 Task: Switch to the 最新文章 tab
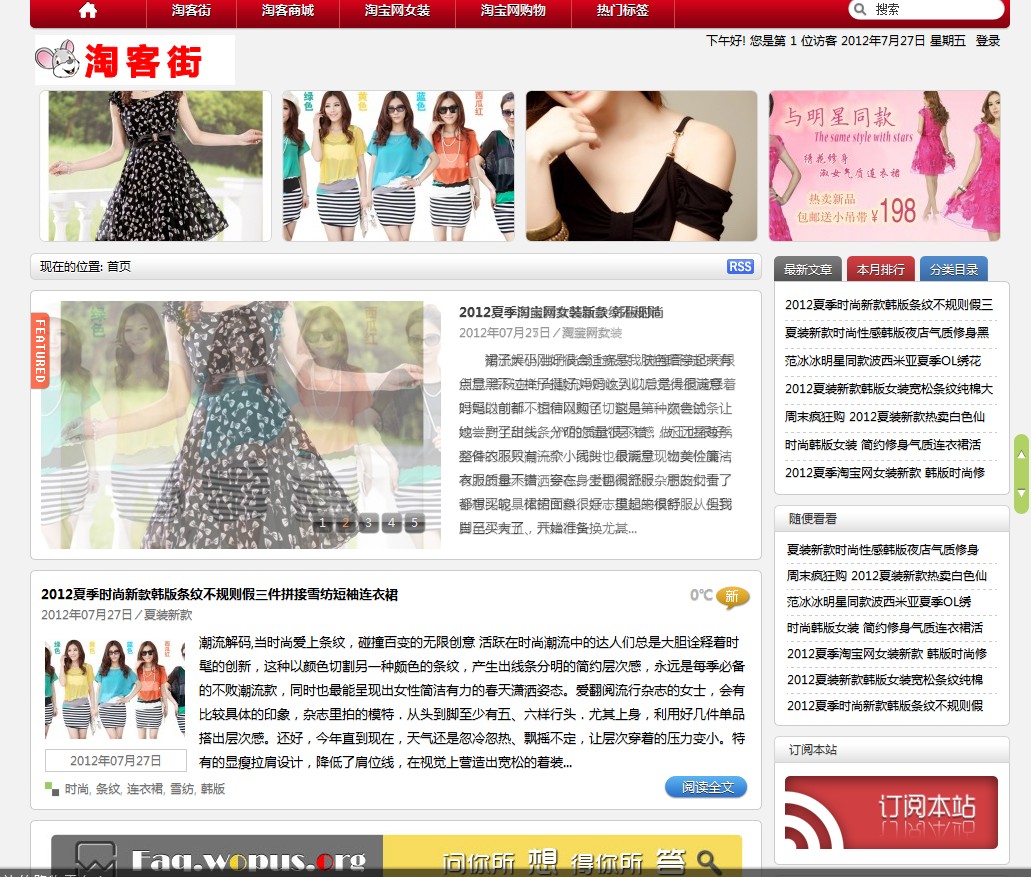808,269
